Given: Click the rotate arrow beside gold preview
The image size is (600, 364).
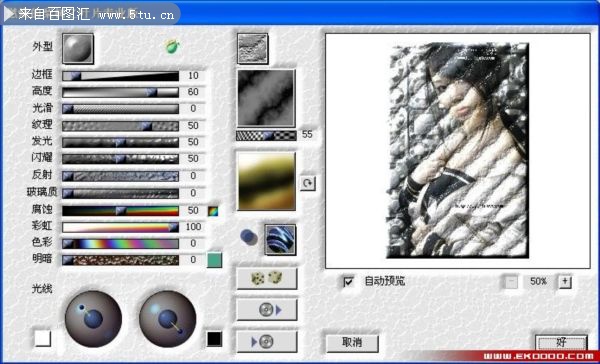Looking at the screenshot, I should tap(308, 183).
